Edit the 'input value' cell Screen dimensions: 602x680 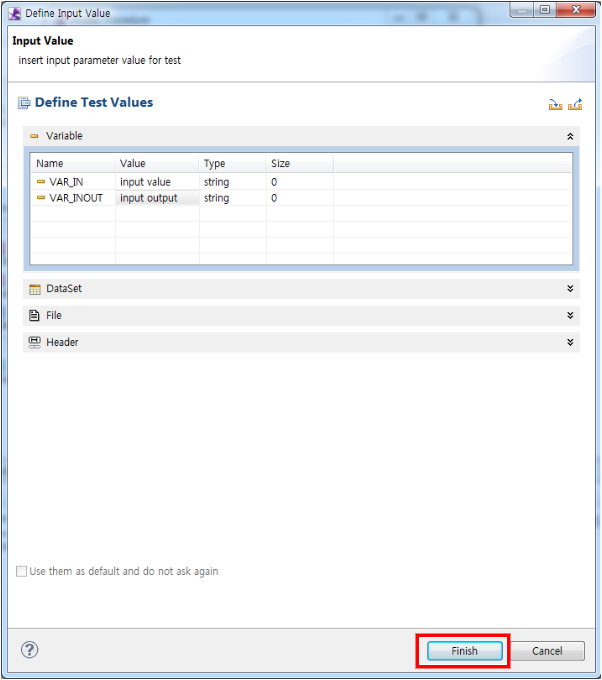click(x=157, y=182)
